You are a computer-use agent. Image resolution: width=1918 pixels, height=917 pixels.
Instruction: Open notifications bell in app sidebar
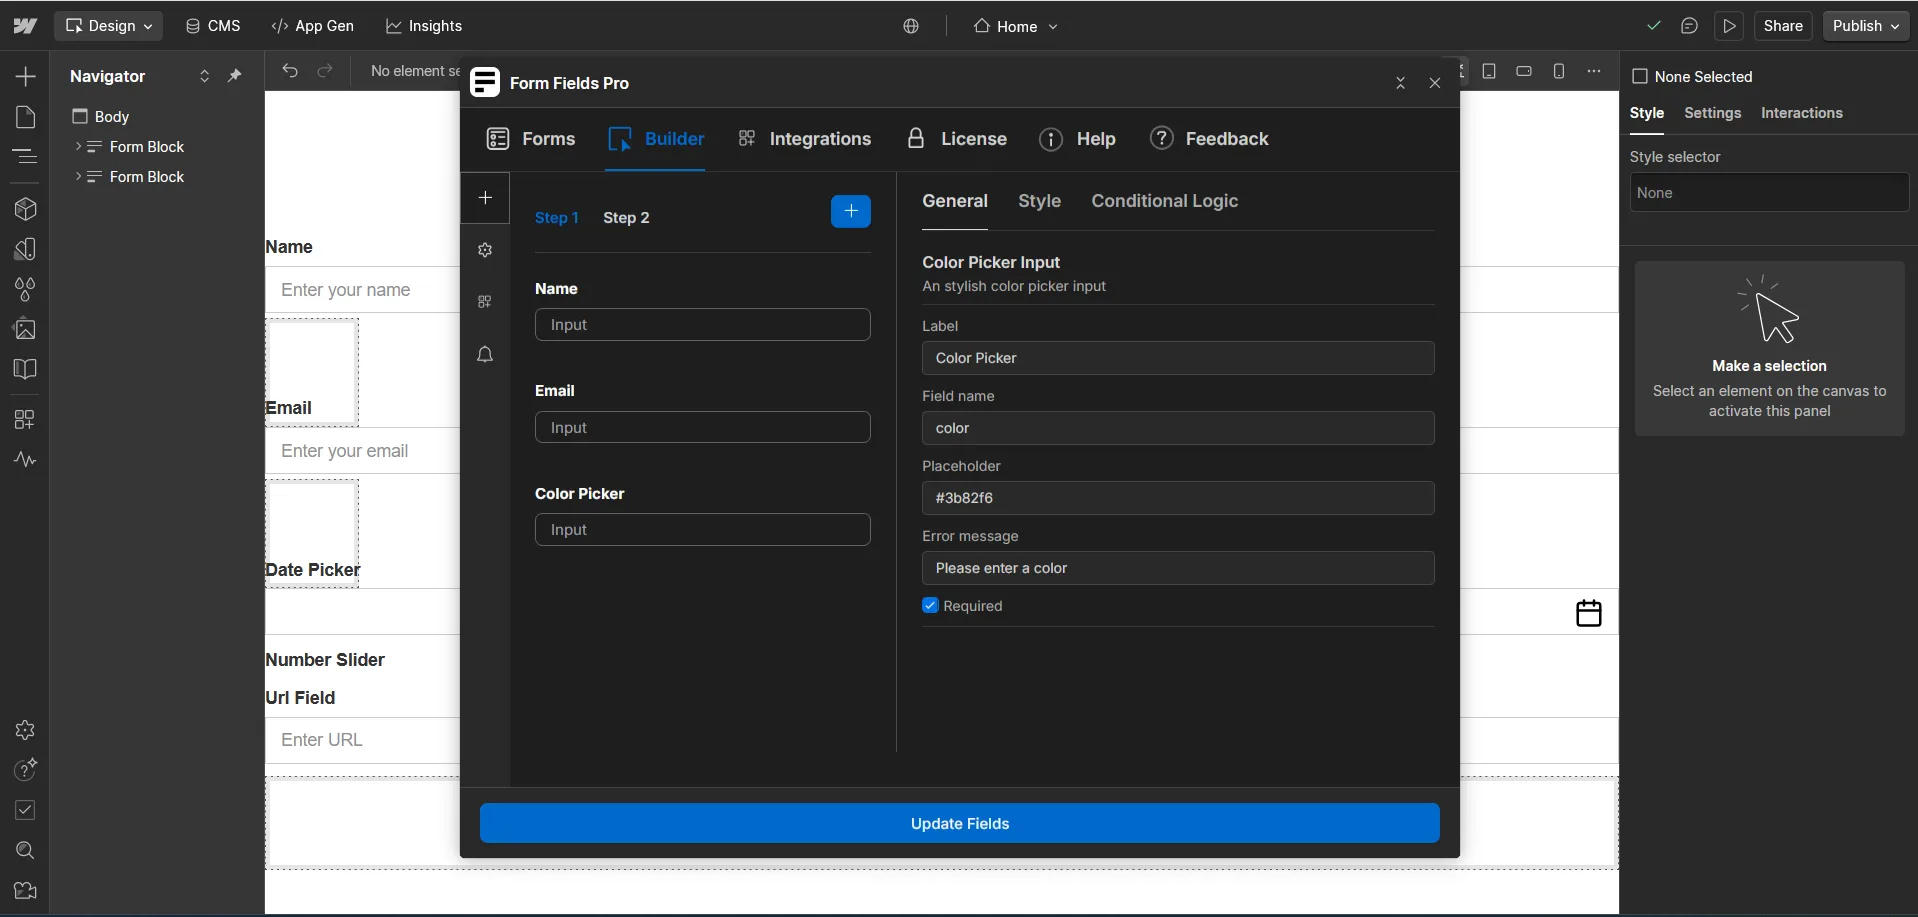pyautogui.click(x=485, y=354)
